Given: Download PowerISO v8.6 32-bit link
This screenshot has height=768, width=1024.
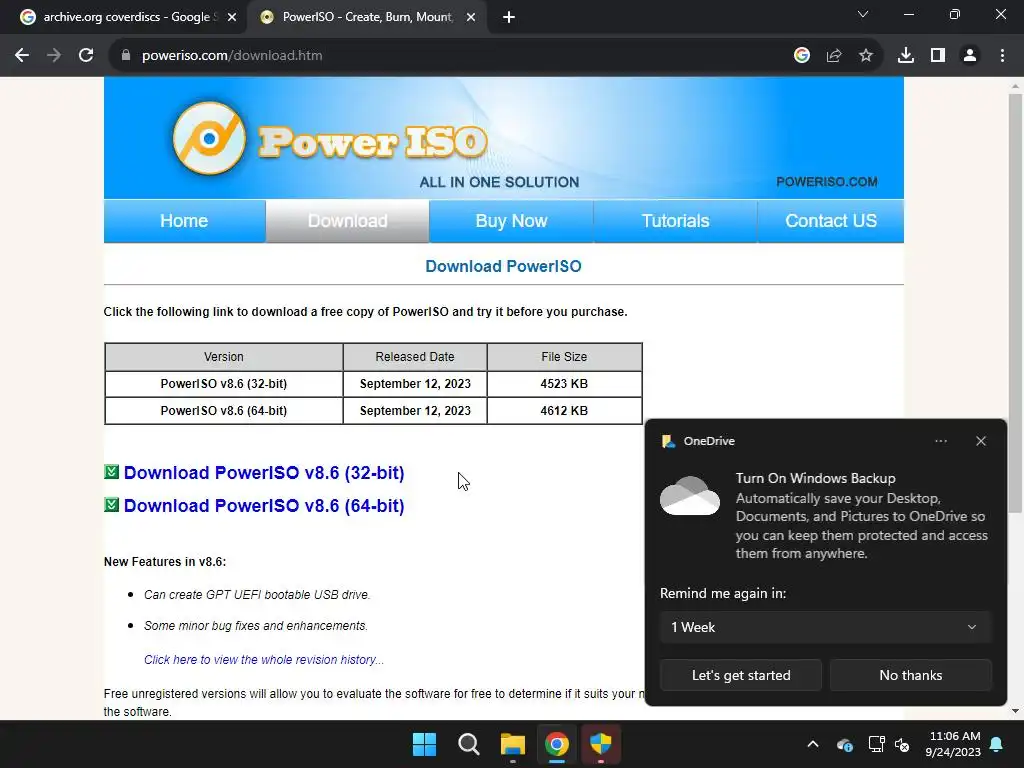Looking at the screenshot, I should 264,473.
